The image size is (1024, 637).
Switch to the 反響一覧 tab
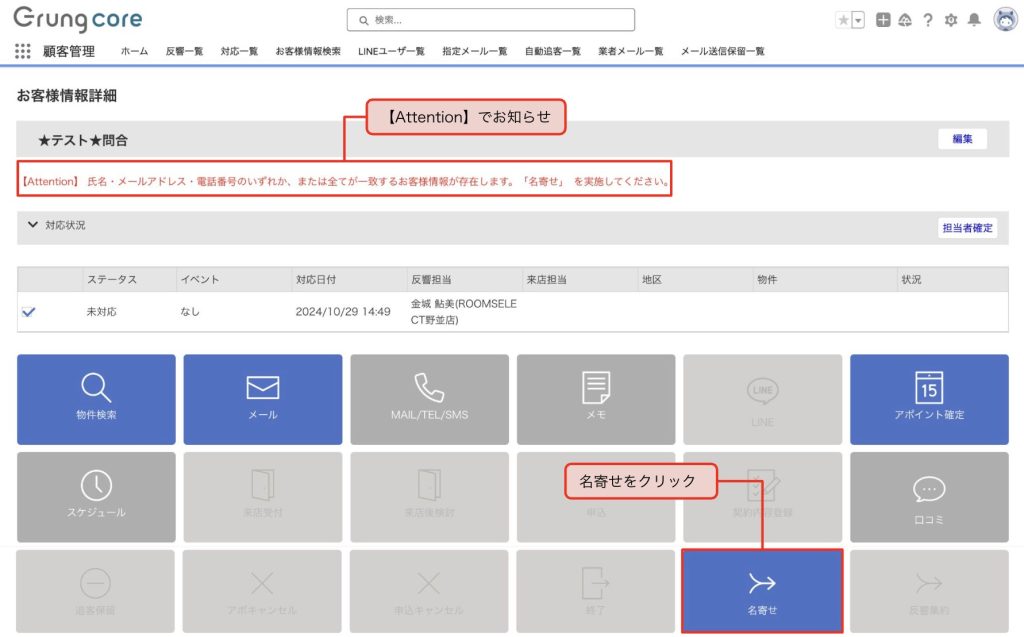click(x=184, y=51)
